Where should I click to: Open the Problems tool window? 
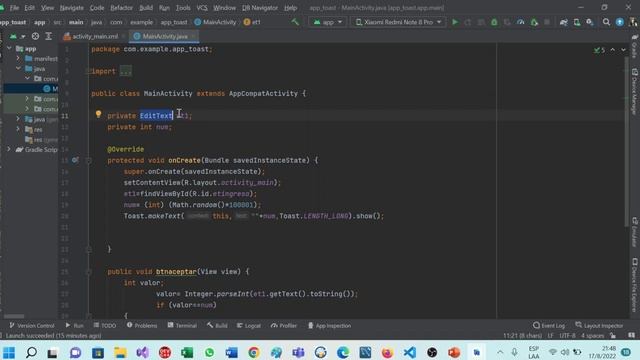(x=142, y=325)
